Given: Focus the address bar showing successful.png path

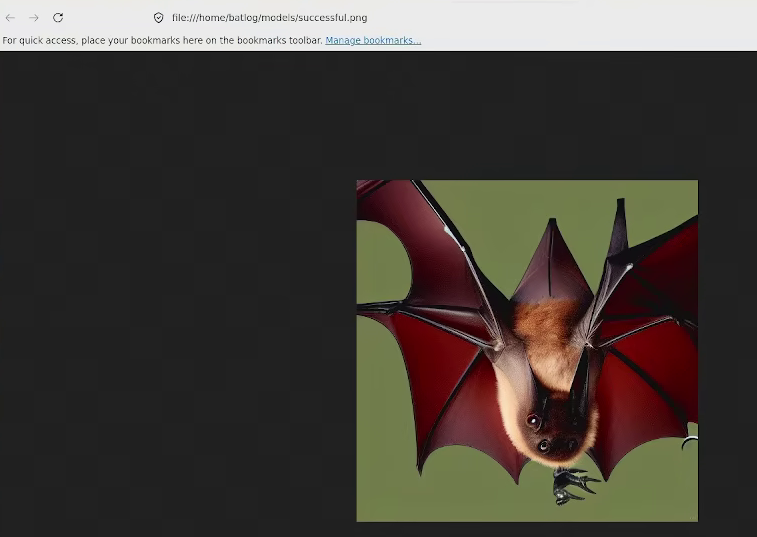Looking at the screenshot, I should pyautogui.click(x=269, y=18).
